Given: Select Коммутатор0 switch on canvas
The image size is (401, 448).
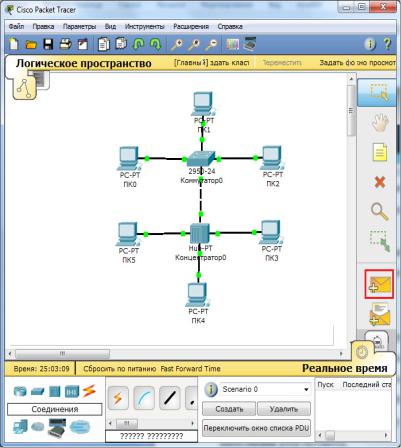Looking at the screenshot, I should coord(201,159).
